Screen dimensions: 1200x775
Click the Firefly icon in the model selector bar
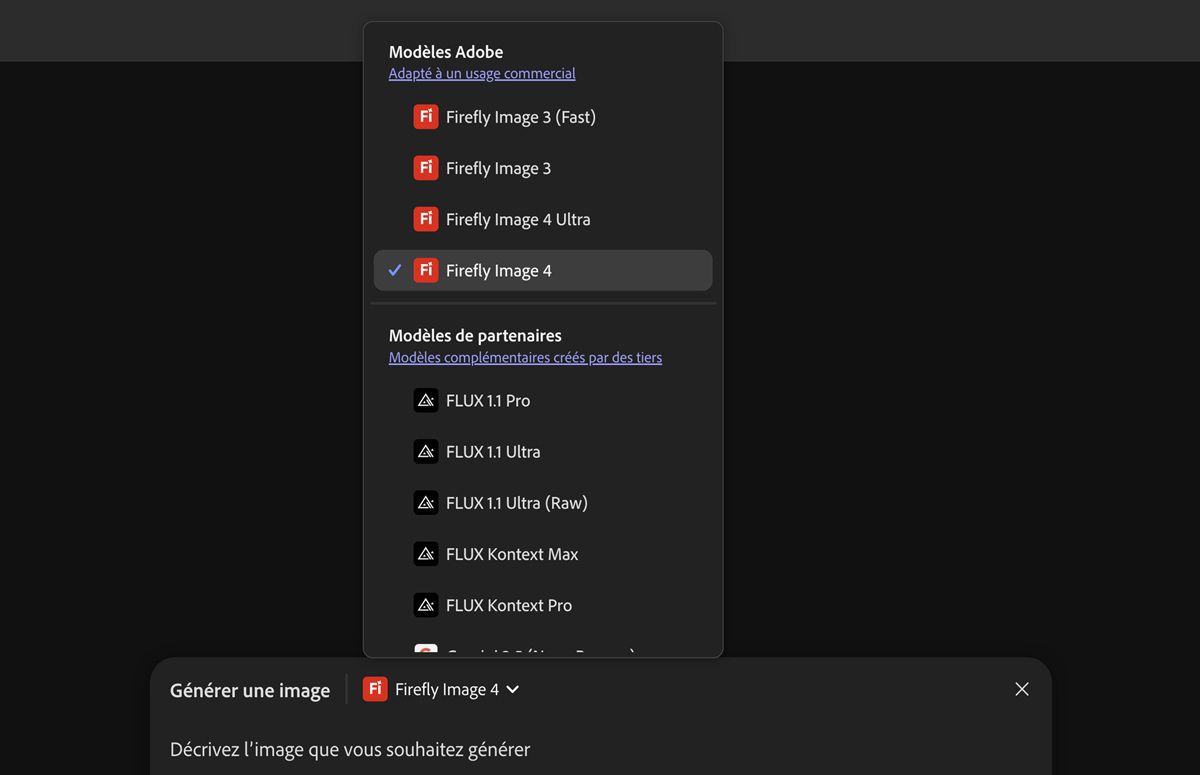point(375,689)
